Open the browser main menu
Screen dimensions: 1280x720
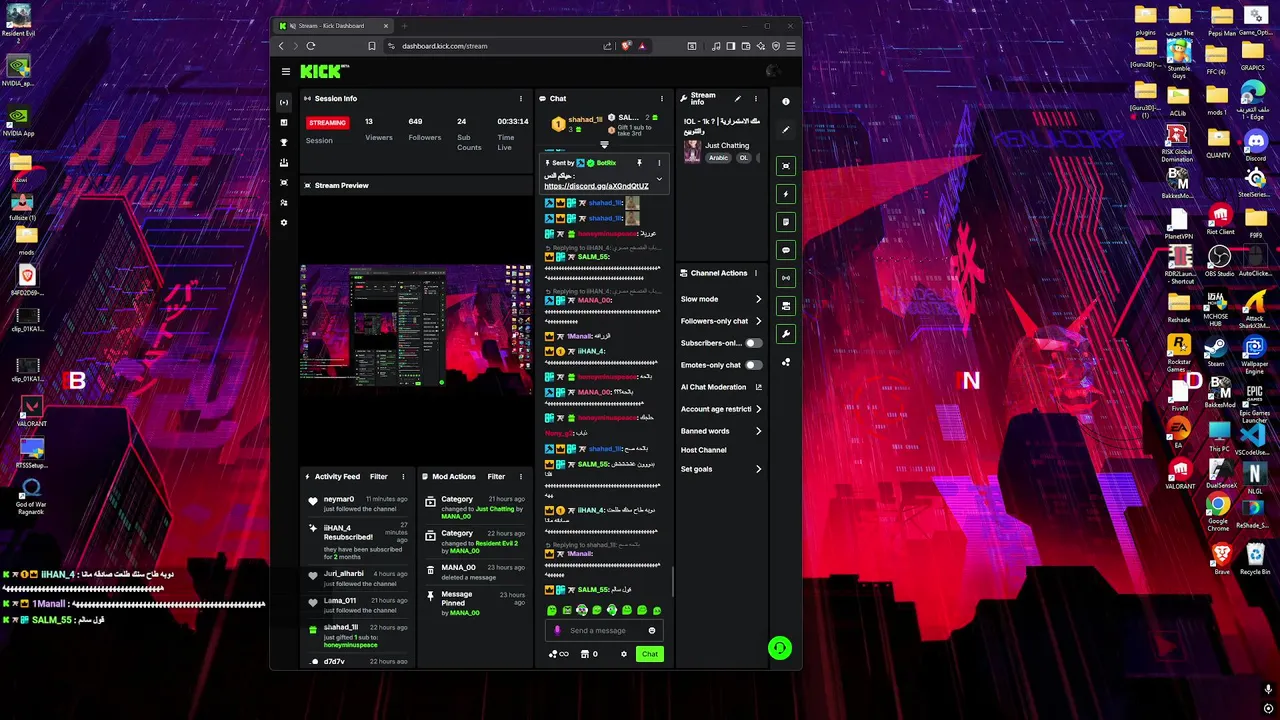pyautogui.click(x=791, y=46)
